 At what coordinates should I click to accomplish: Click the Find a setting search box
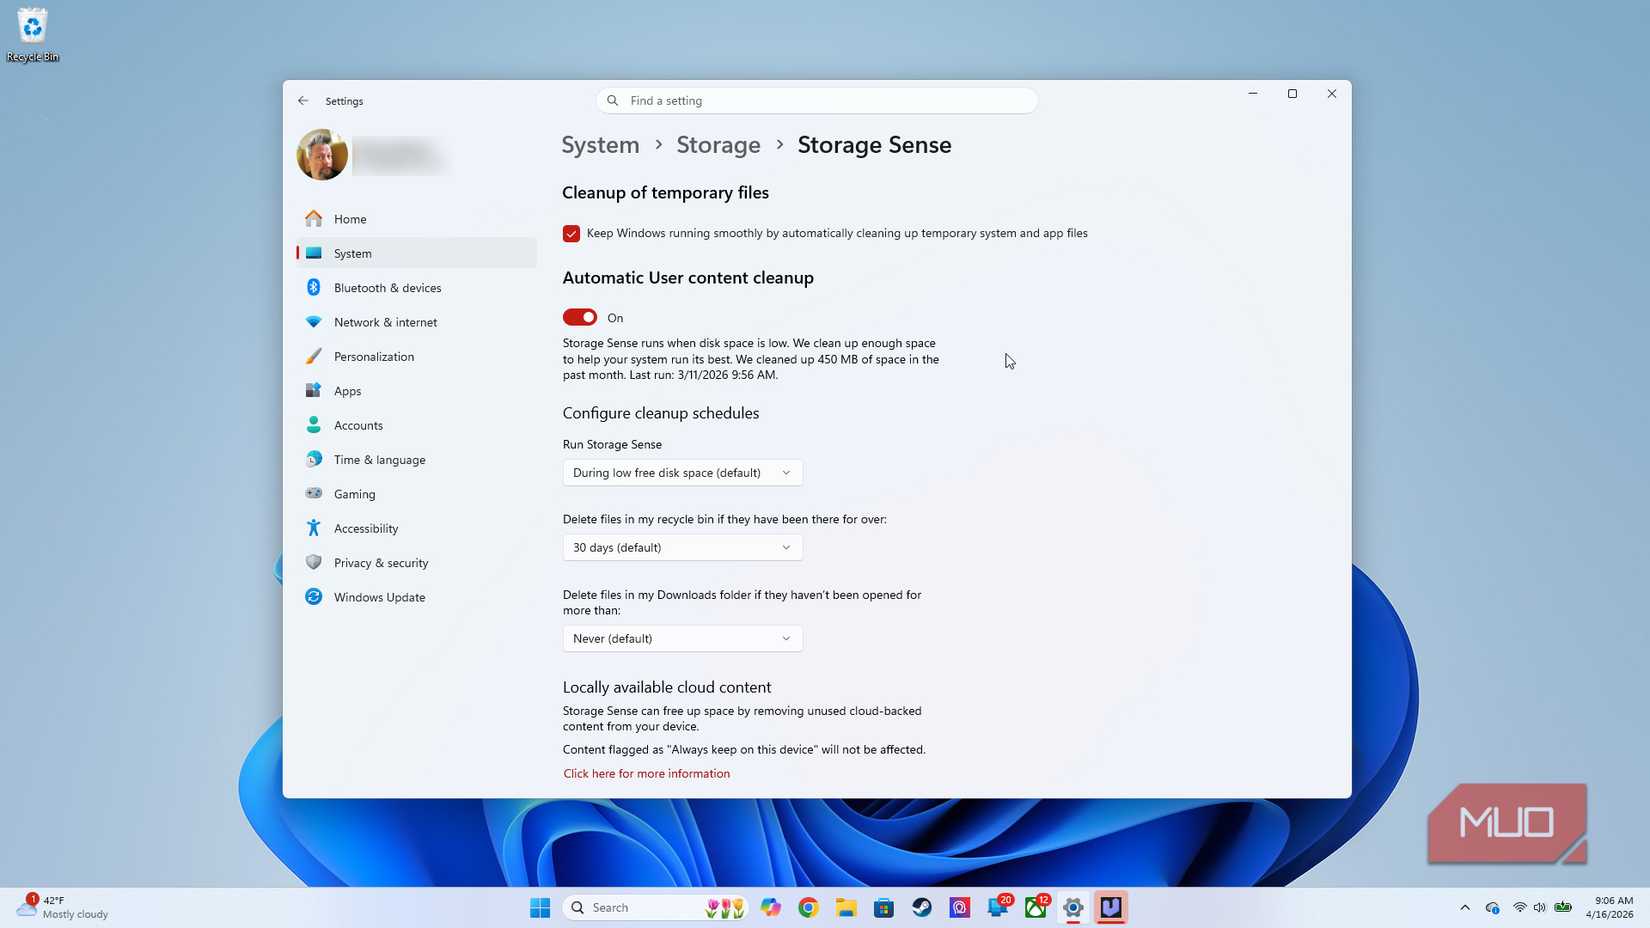[x=817, y=100]
